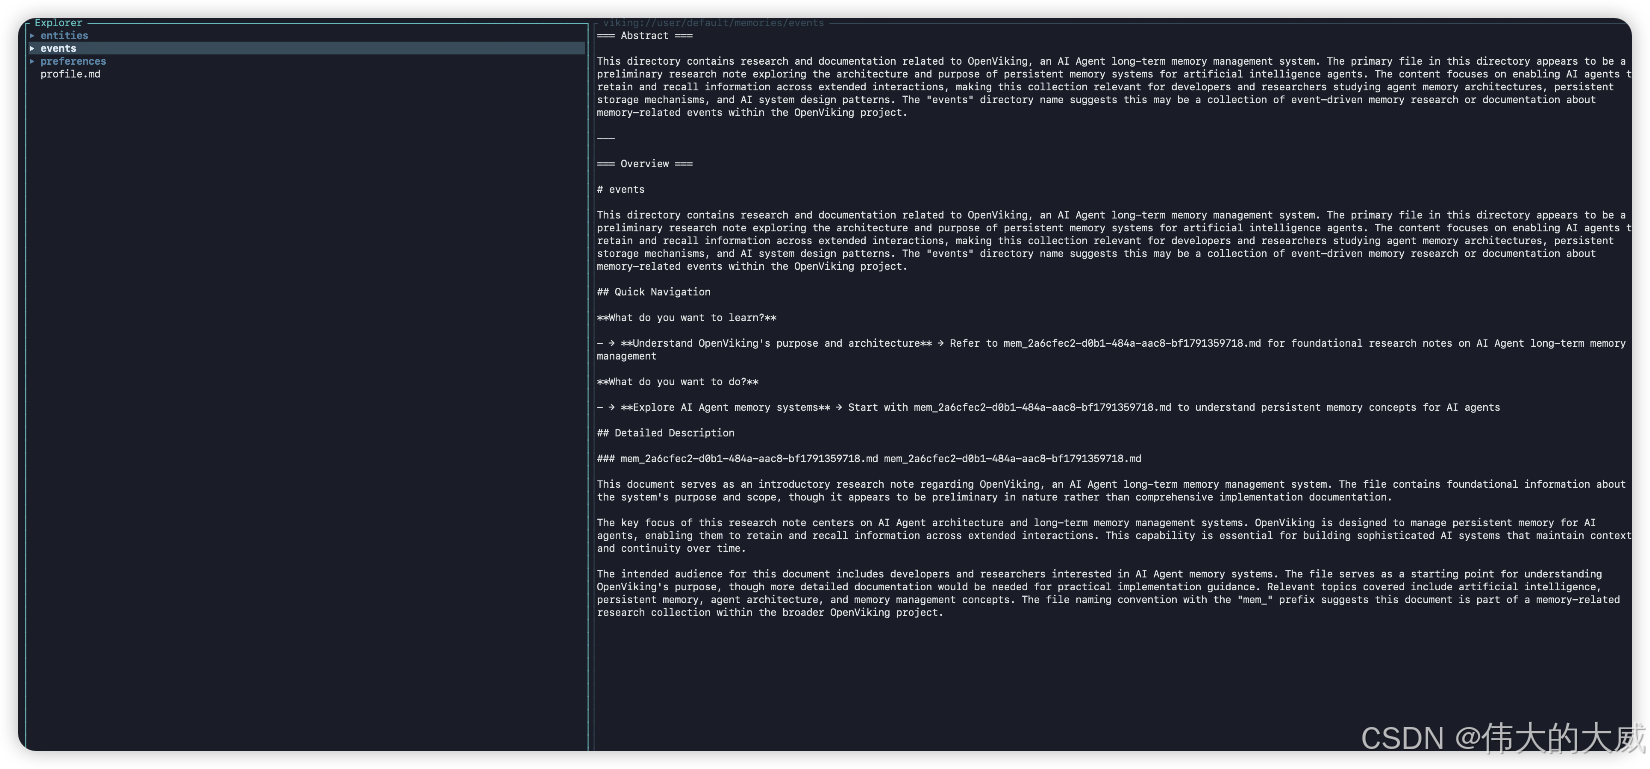Click the '## Detailed Description' heading
The image size is (1650, 769).
click(666, 433)
